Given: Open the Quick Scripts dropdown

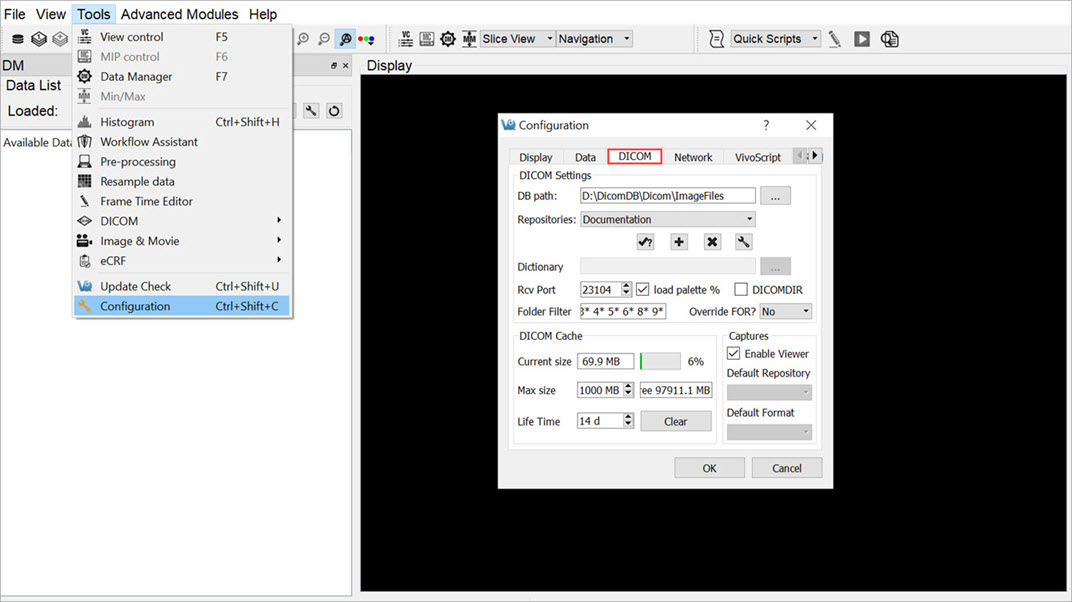Looking at the screenshot, I should tap(775, 39).
